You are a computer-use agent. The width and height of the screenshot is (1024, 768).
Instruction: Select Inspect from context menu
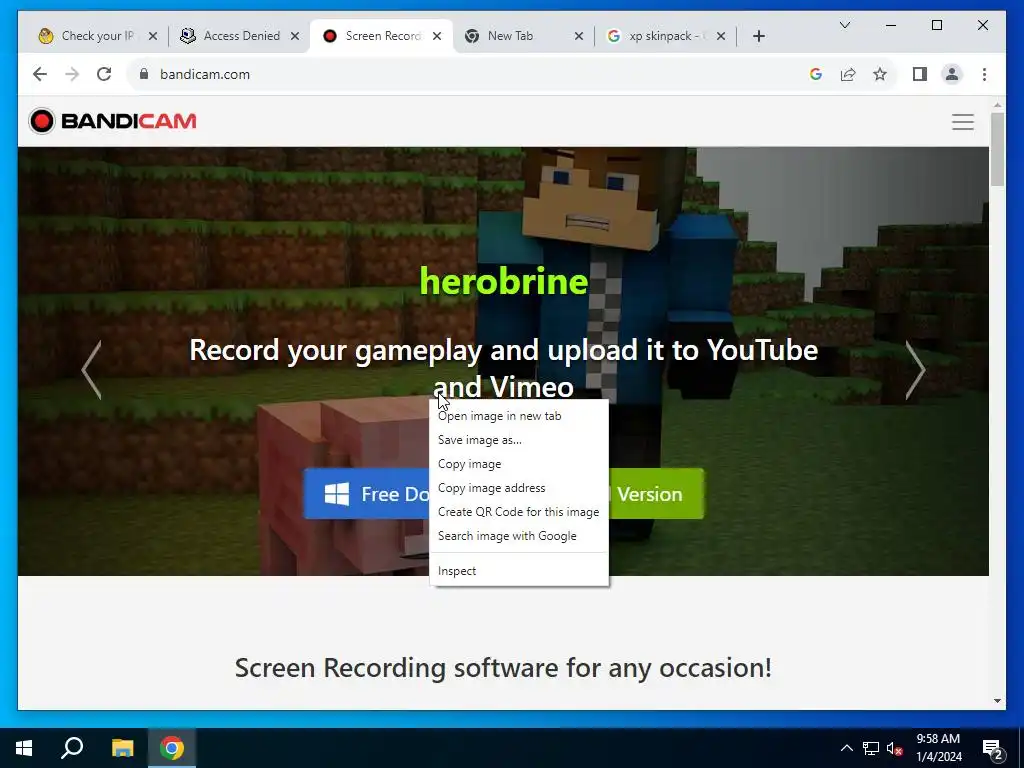tap(519, 571)
